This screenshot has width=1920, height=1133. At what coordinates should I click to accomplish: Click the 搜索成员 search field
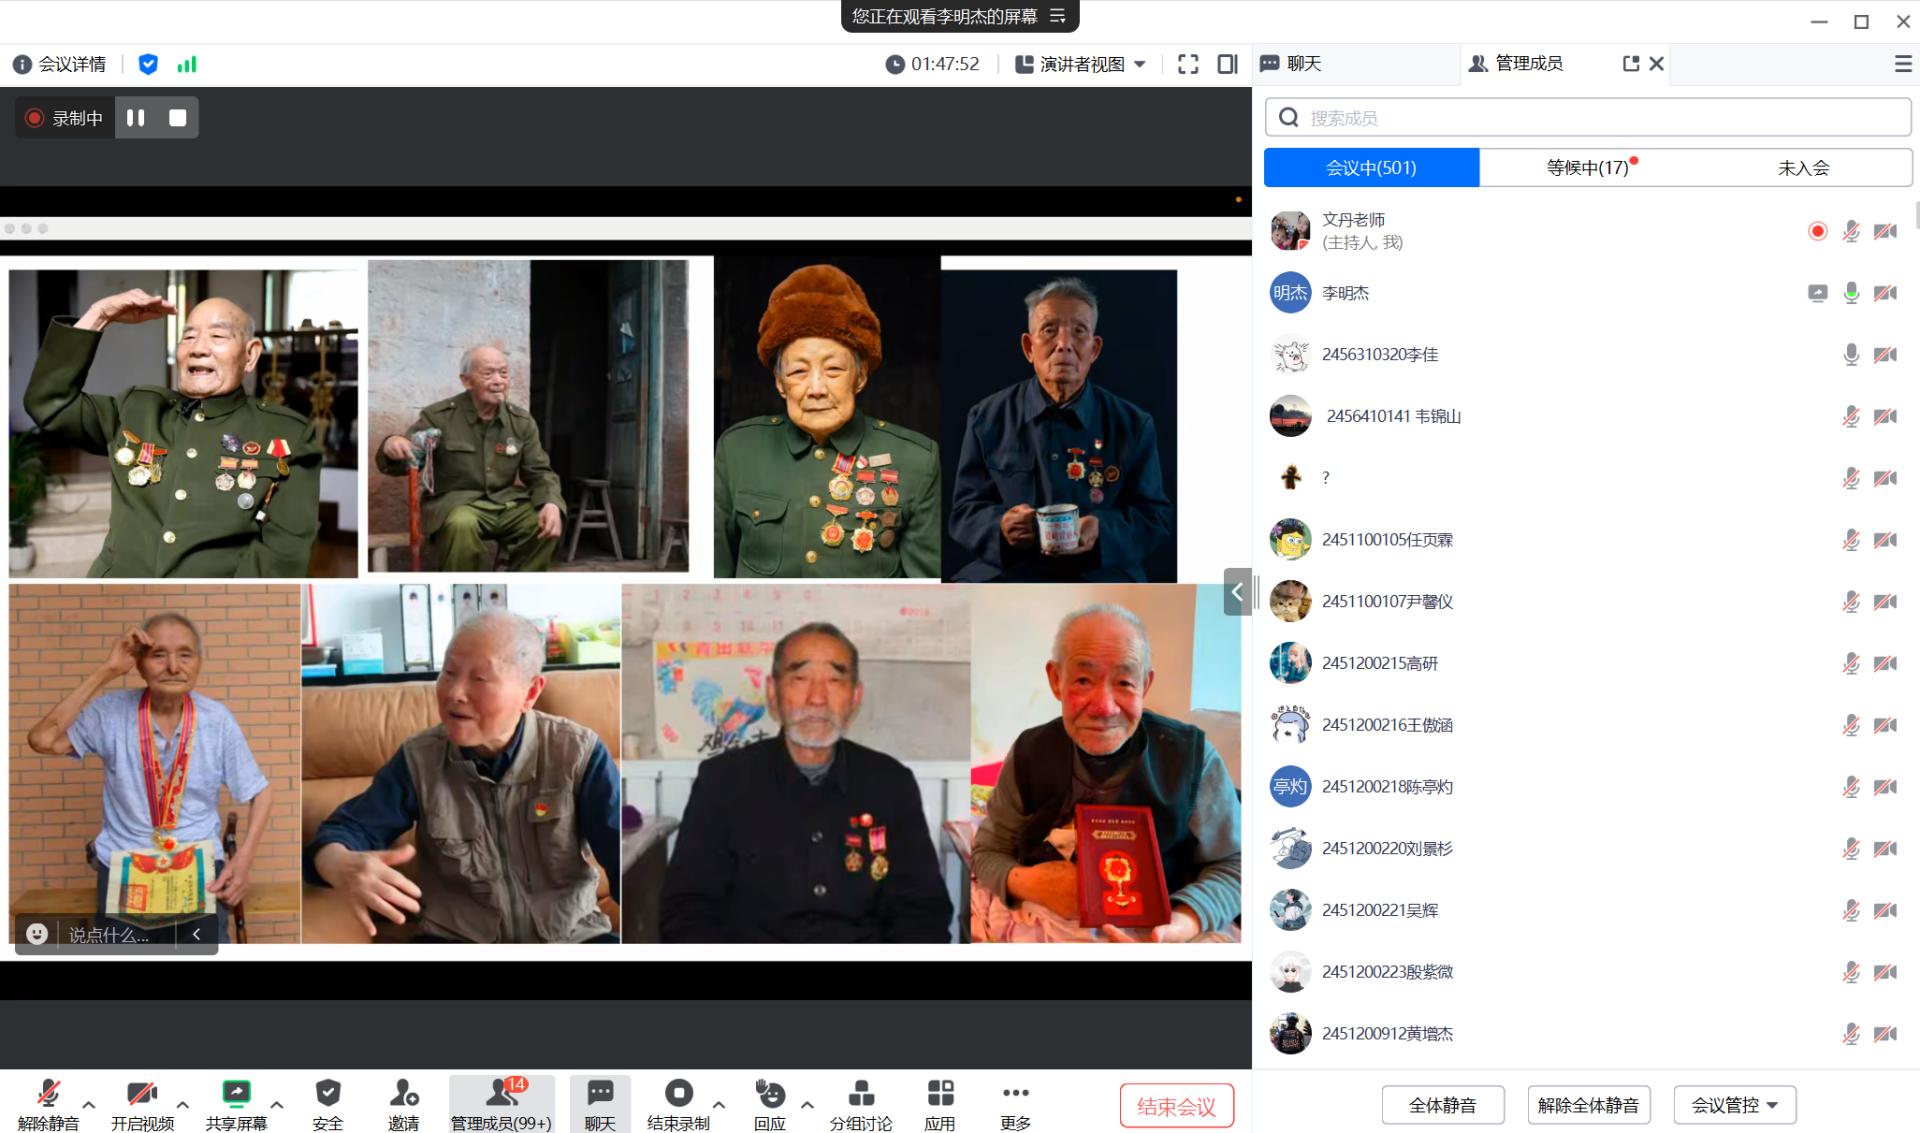point(1600,118)
